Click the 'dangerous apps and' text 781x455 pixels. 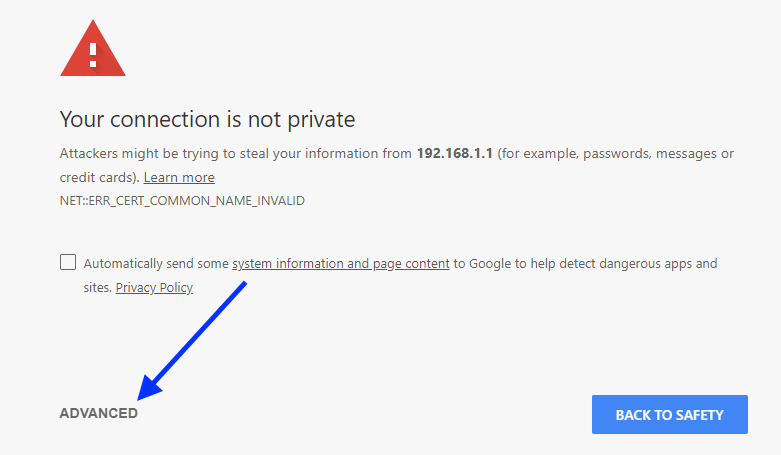pyautogui.click(x=668, y=264)
